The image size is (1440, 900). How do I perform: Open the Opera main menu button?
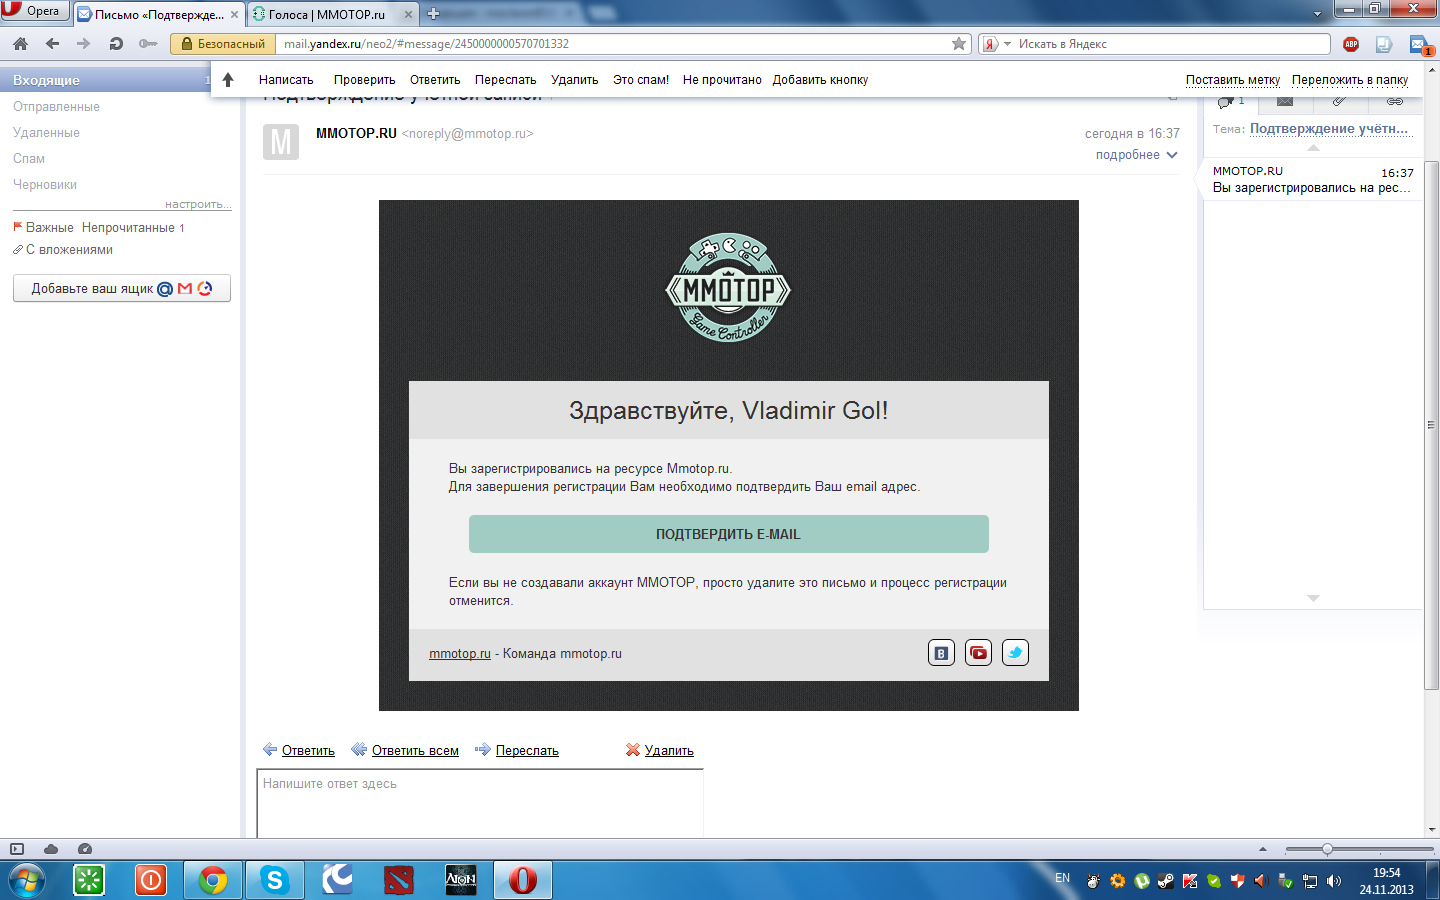pyautogui.click(x=34, y=11)
